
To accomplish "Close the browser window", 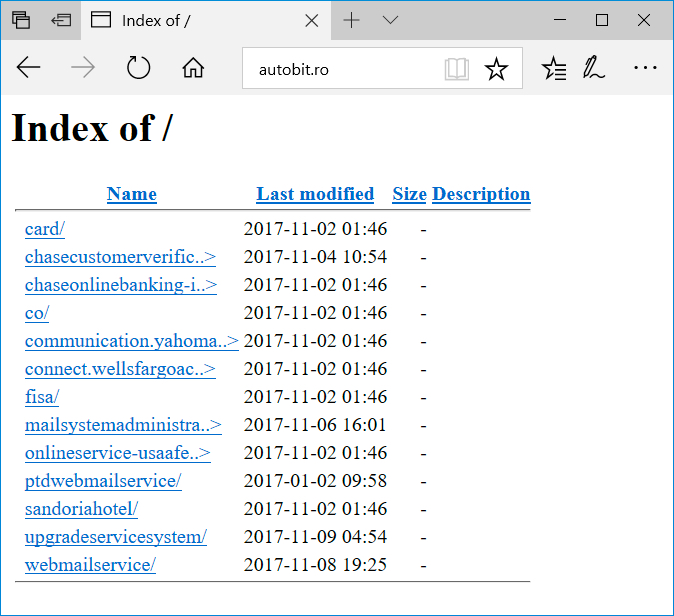I will coord(644,20).
